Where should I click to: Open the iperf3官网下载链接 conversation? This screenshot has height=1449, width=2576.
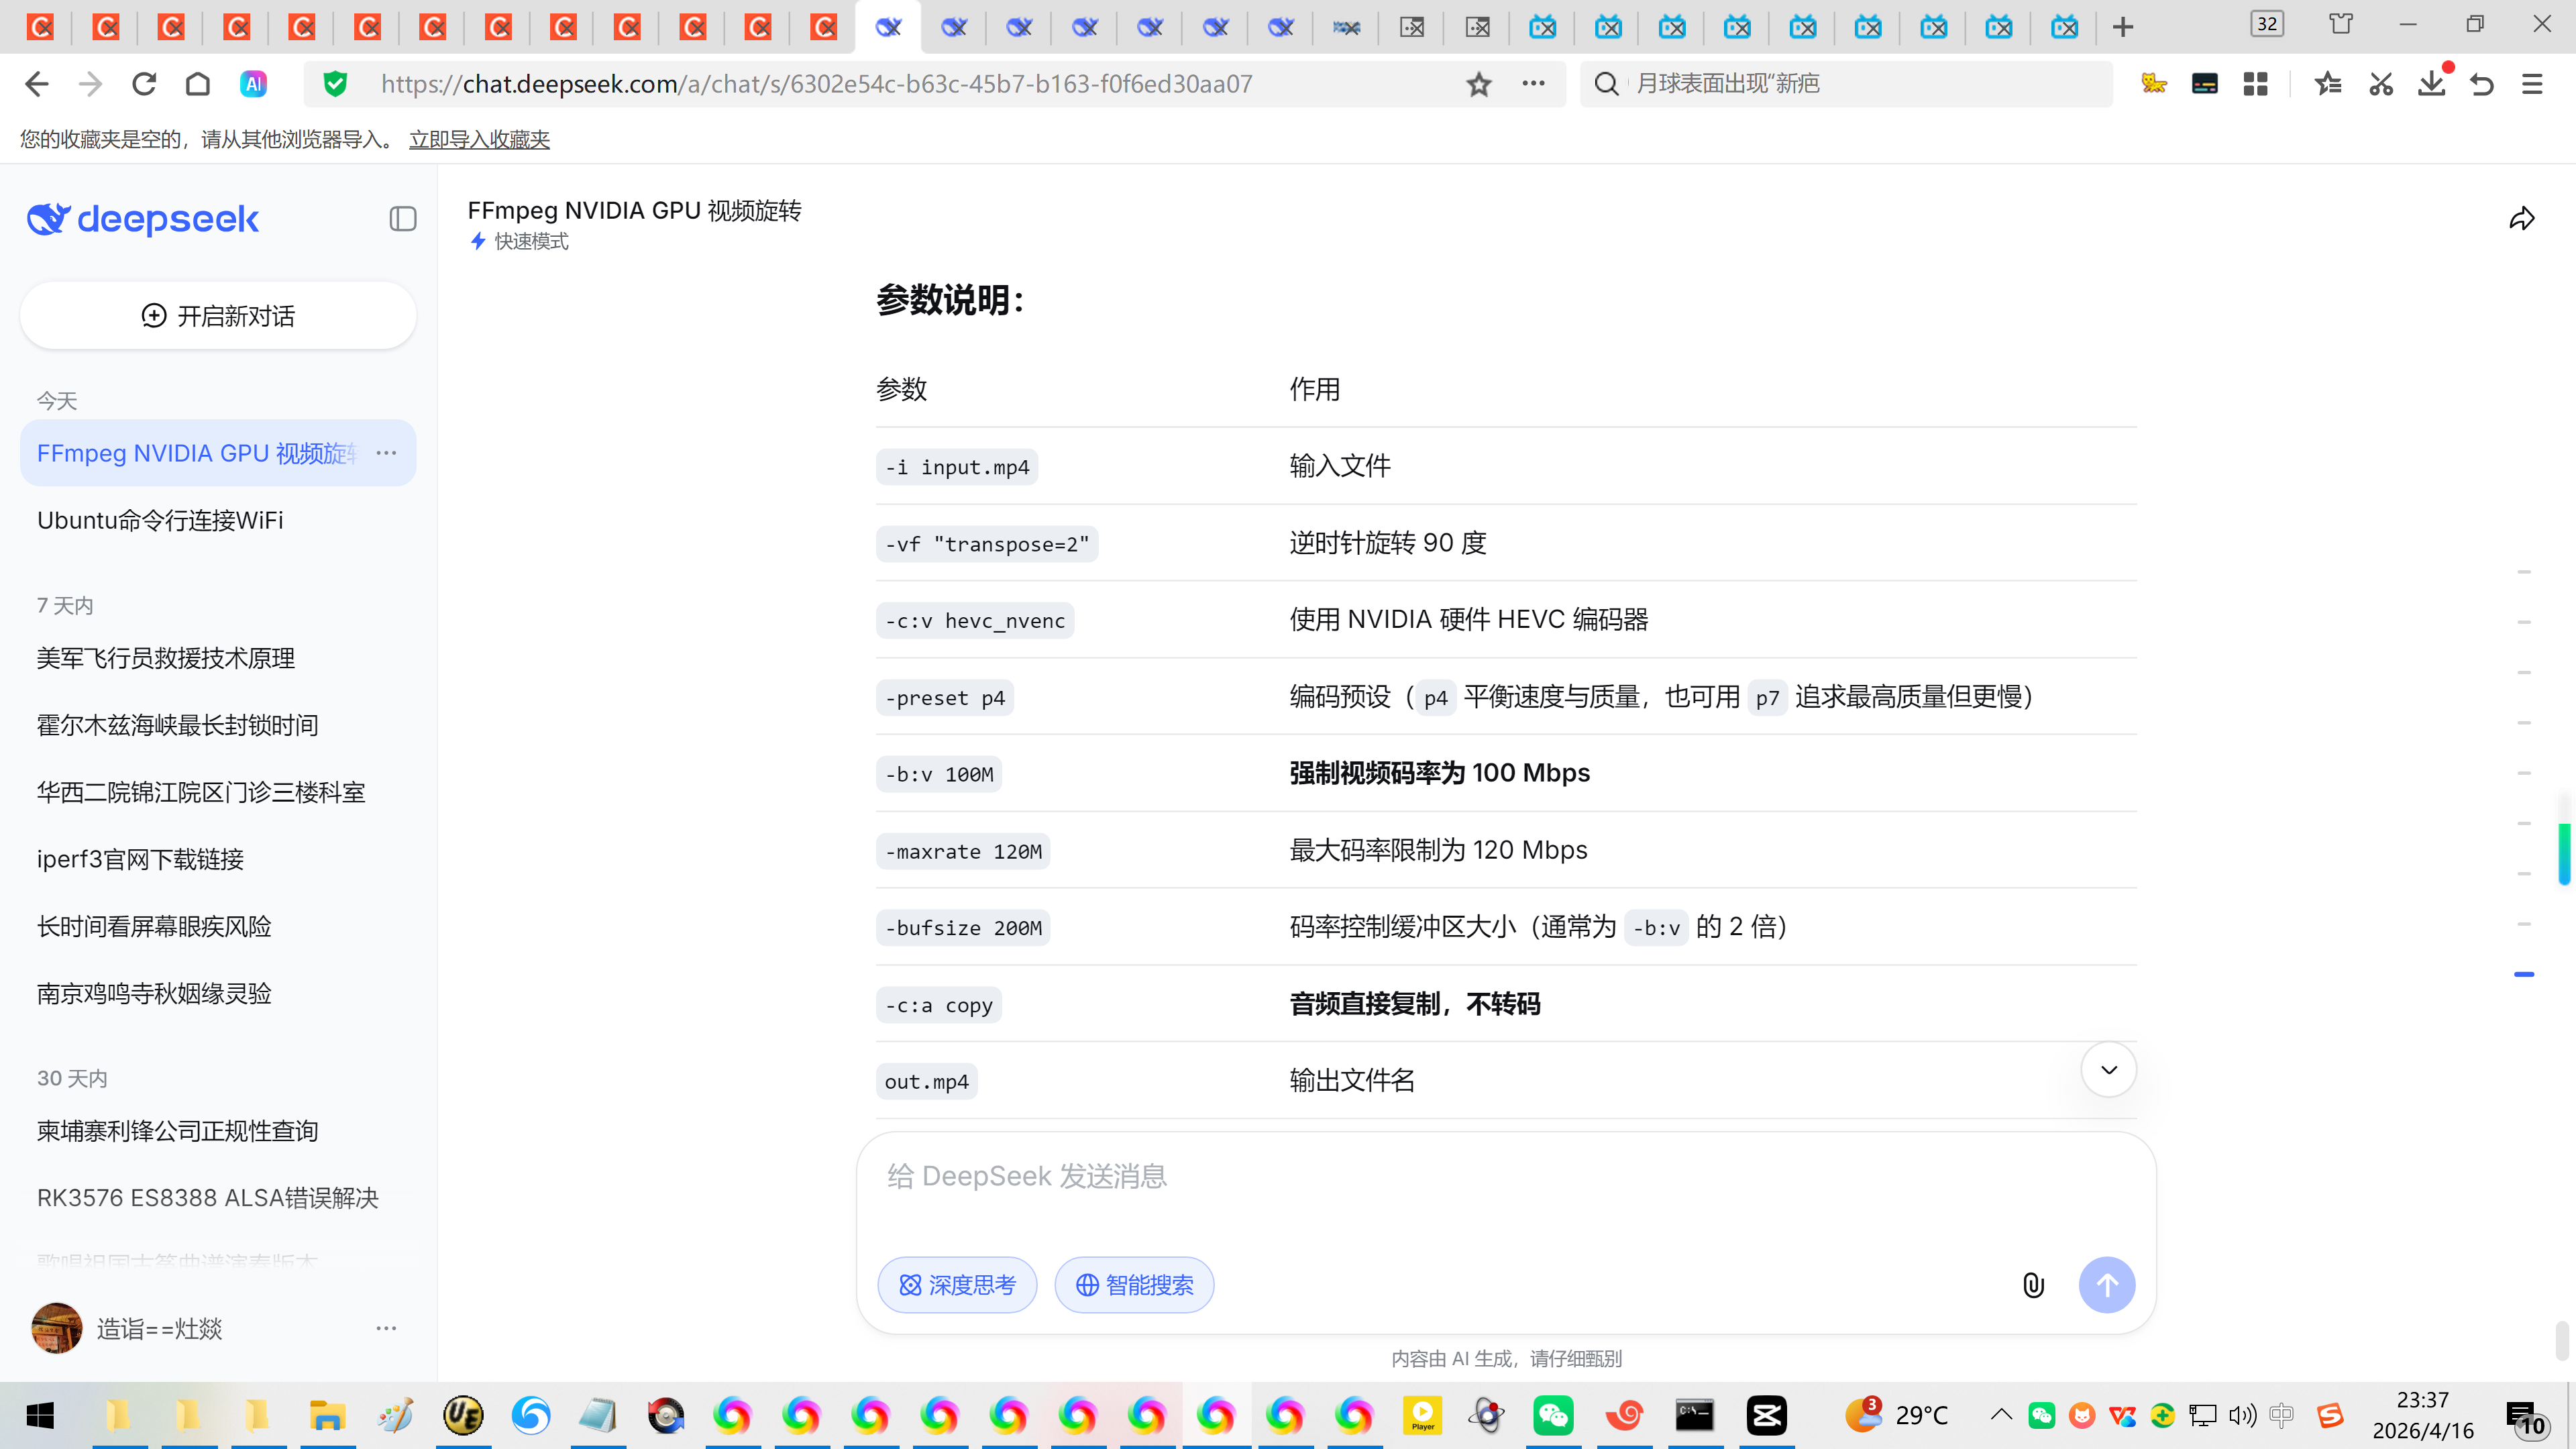[140, 859]
